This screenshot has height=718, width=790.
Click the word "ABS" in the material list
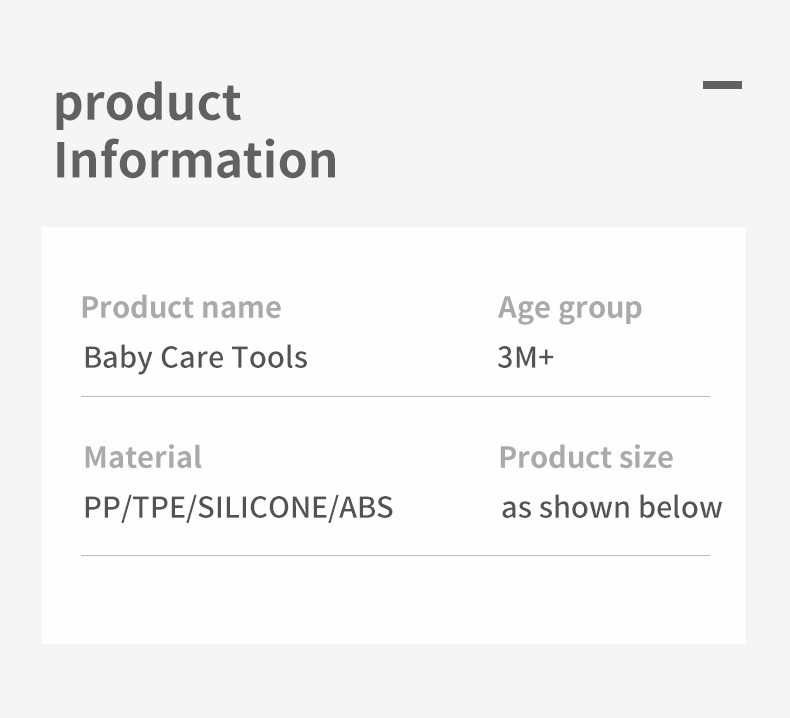pyautogui.click(x=367, y=507)
